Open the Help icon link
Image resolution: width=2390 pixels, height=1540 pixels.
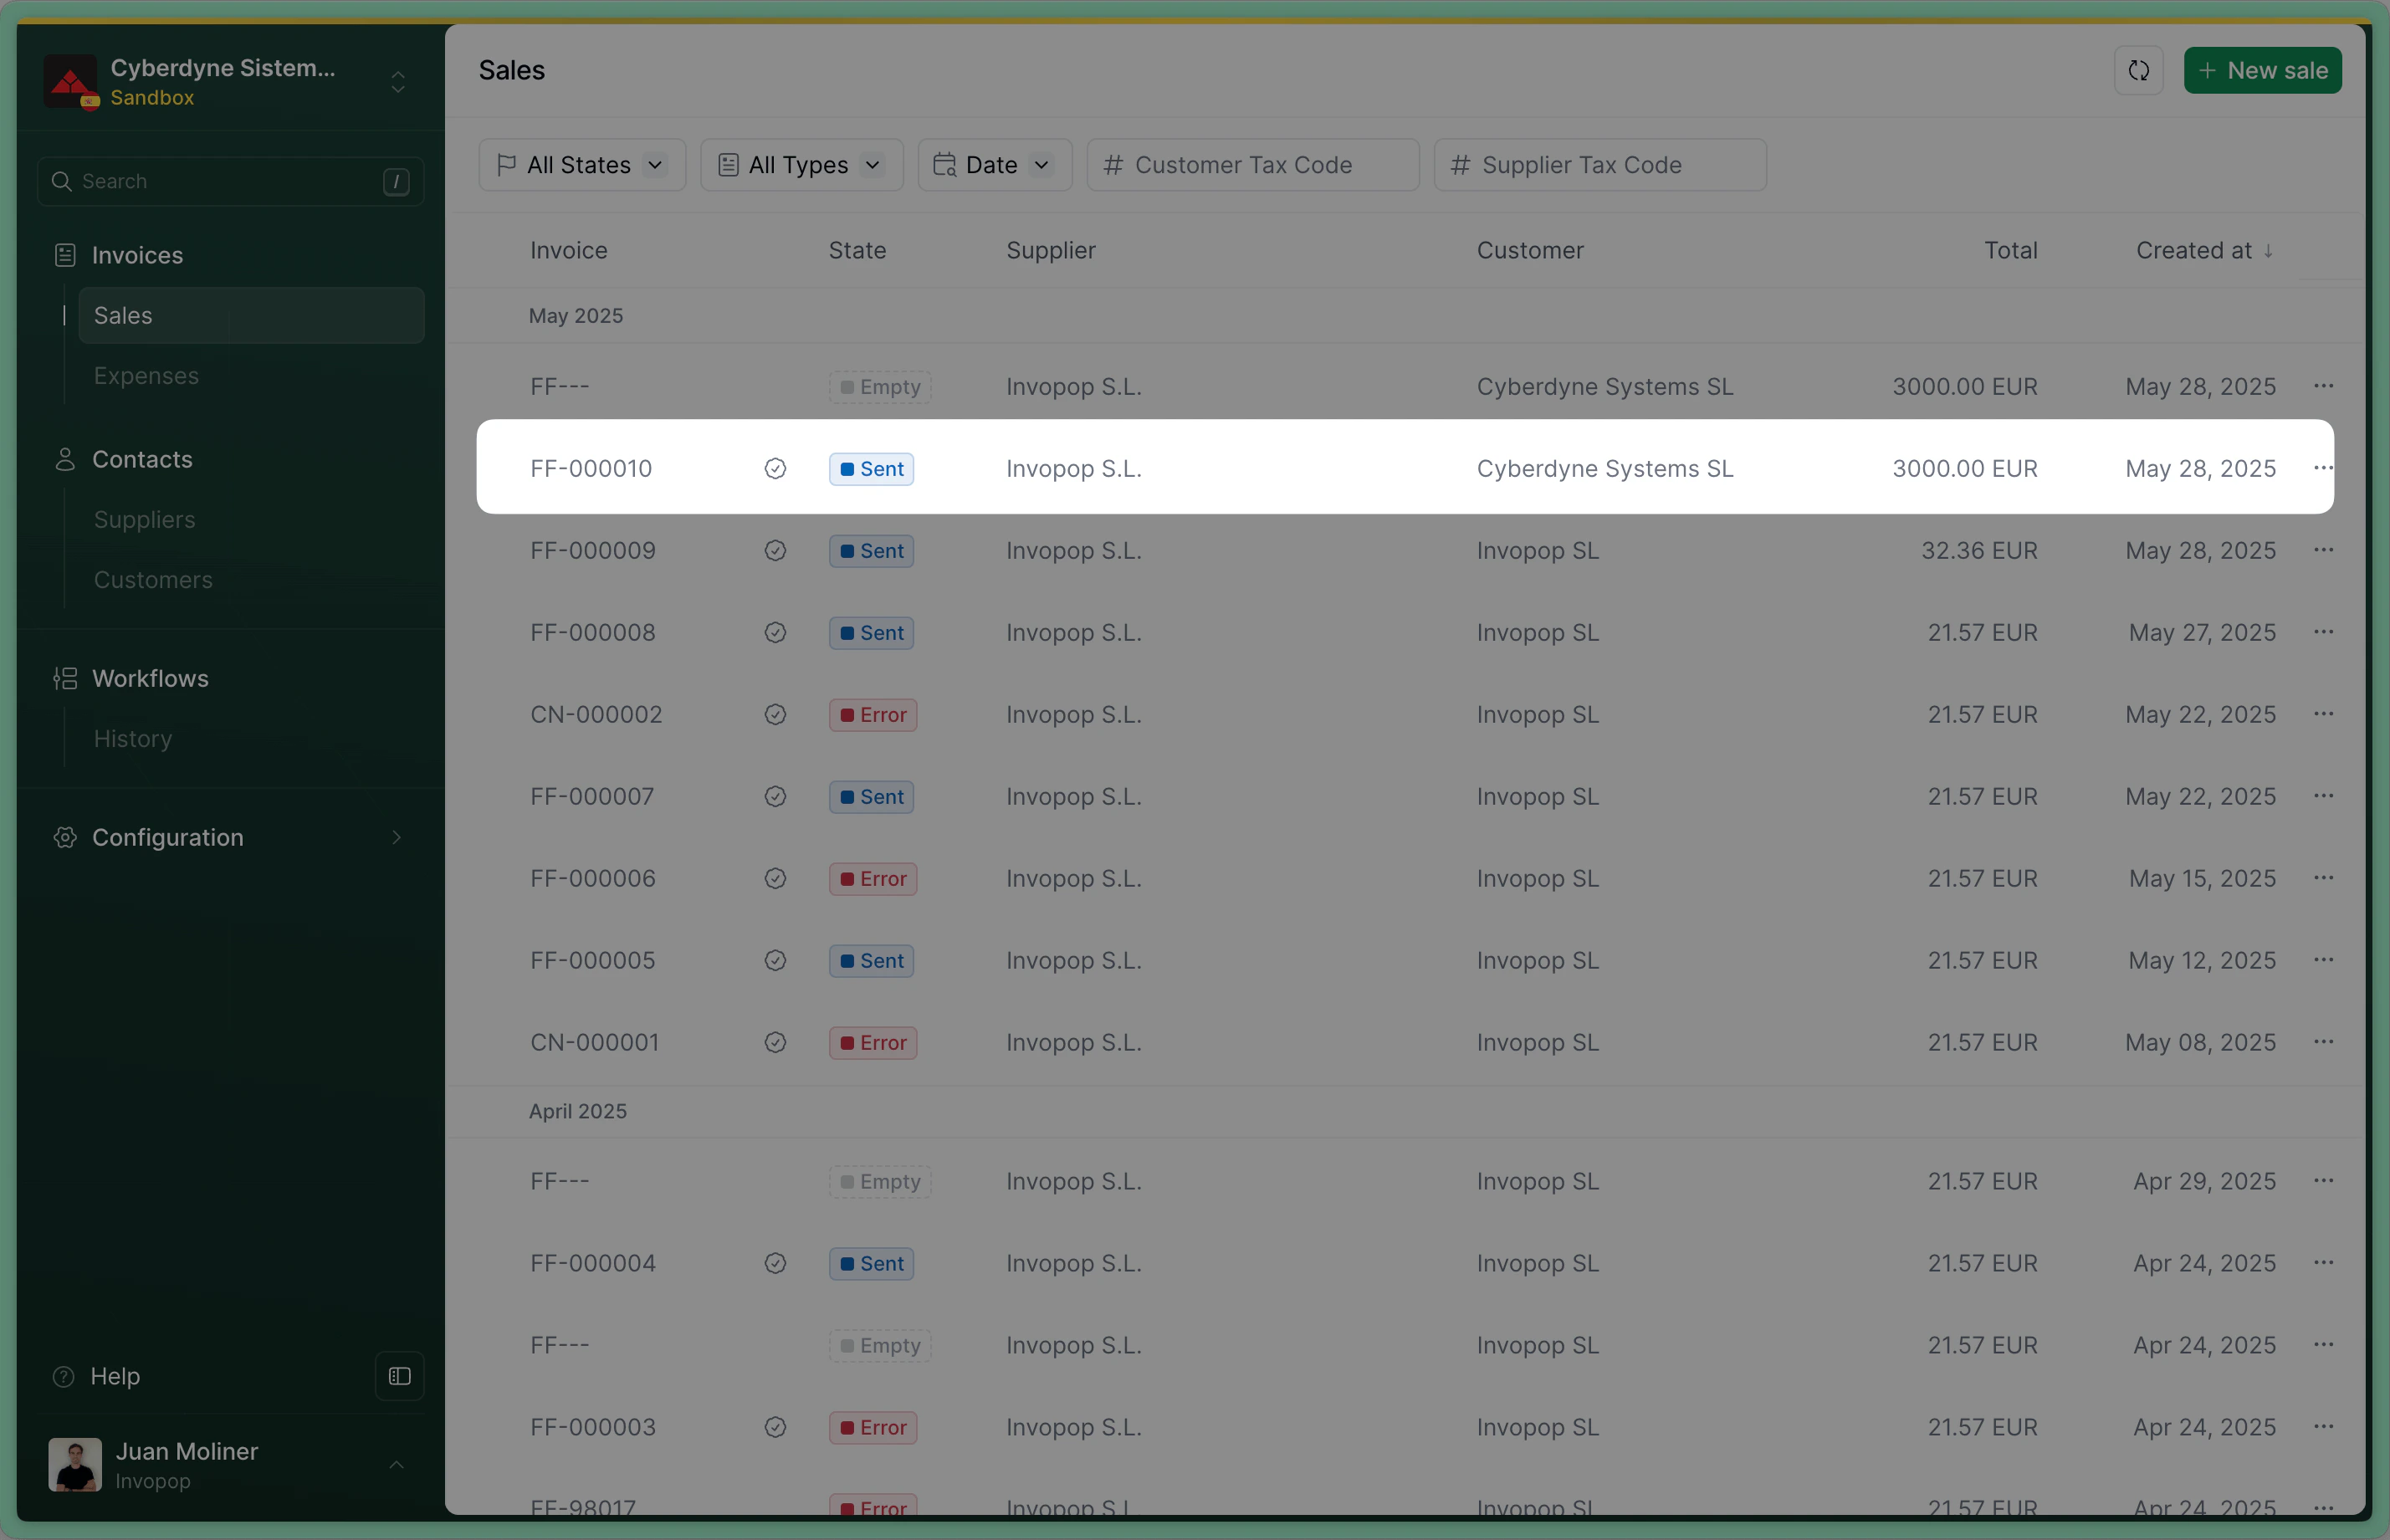(x=64, y=1377)
